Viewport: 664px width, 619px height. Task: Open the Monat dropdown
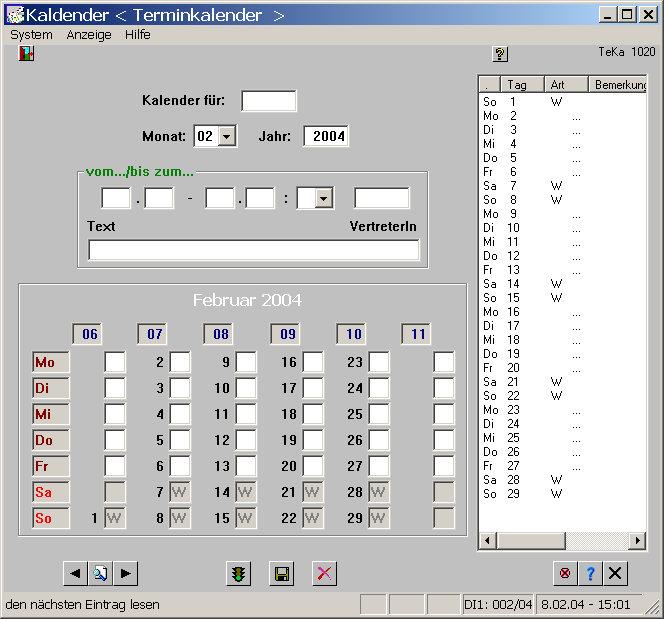tap(227, 137)
